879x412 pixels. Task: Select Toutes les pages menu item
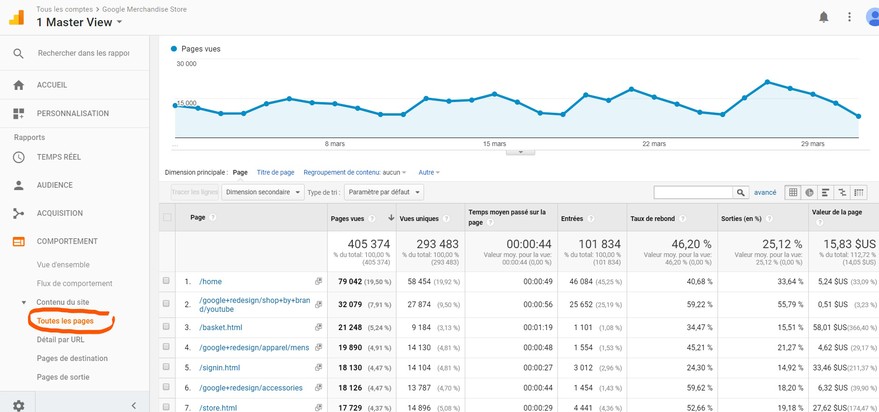pos(65,321)
